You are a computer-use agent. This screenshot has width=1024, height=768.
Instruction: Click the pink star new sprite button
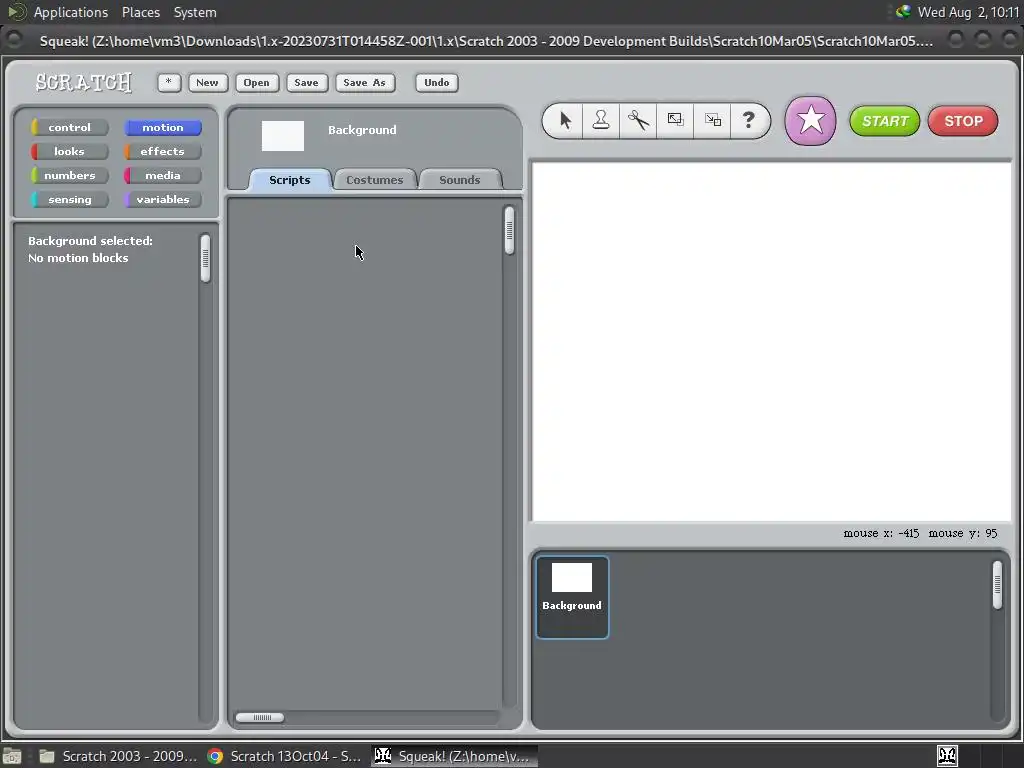click(810, 121)
